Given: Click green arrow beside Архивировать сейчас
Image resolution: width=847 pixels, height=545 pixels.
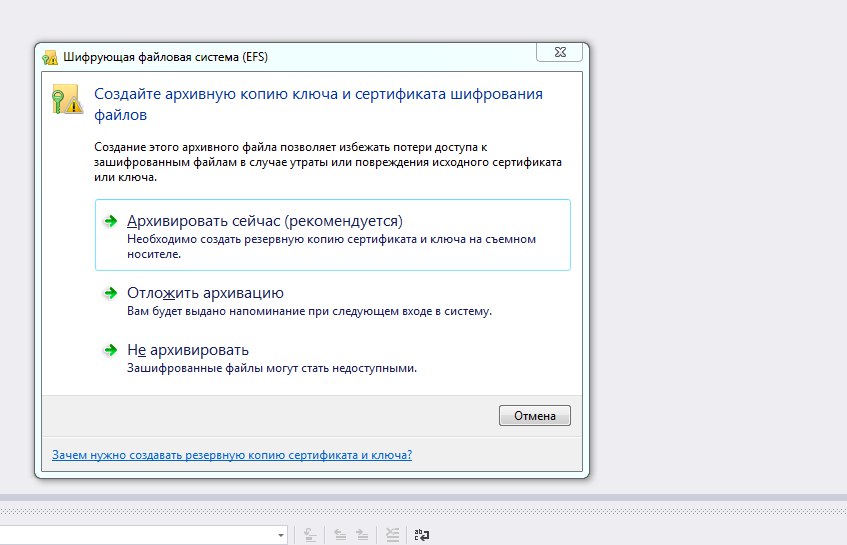Looking at the screenshot, I should pyautogui.click(x=111, y=221).
